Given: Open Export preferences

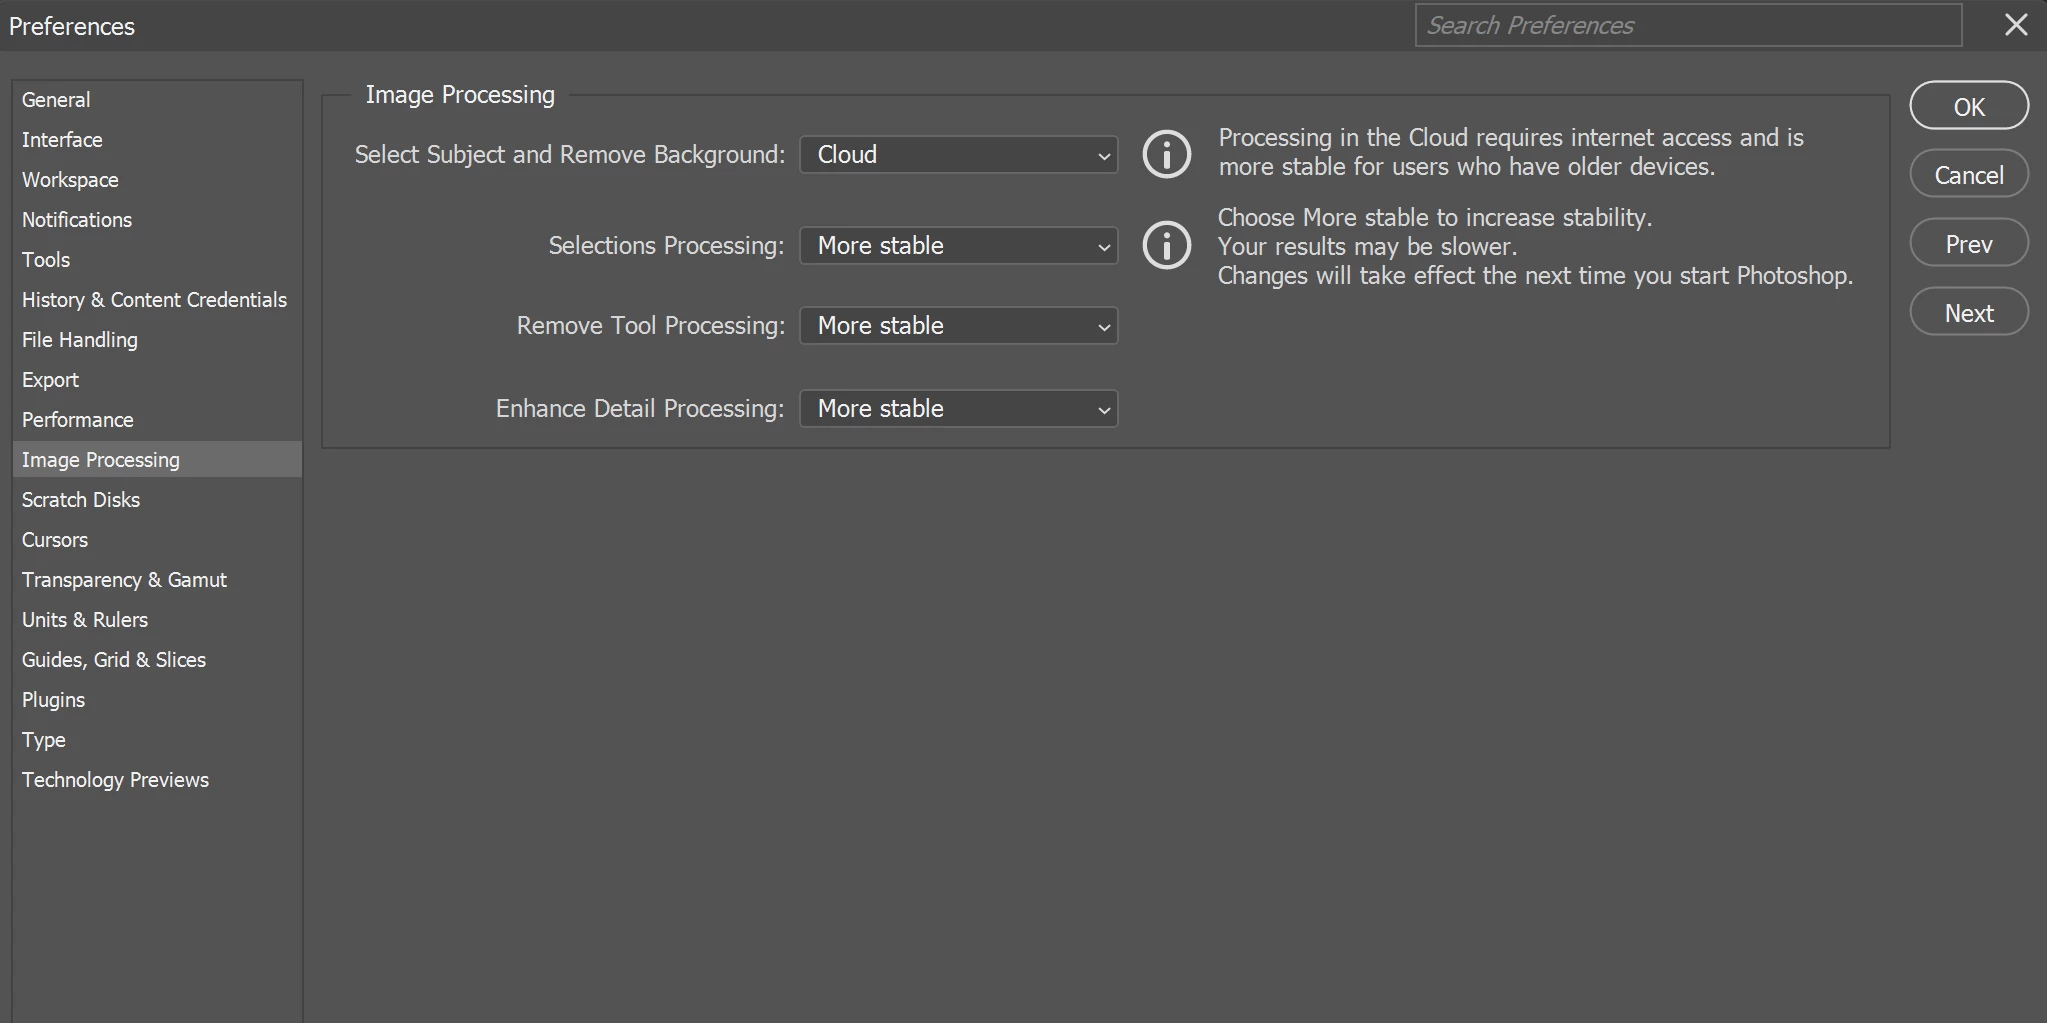Looking at the screenshot, I should click(x=157, y=380).
